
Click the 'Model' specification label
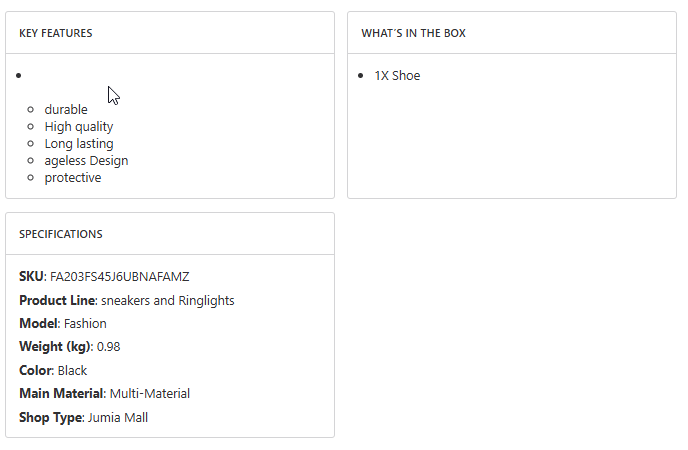39,323
